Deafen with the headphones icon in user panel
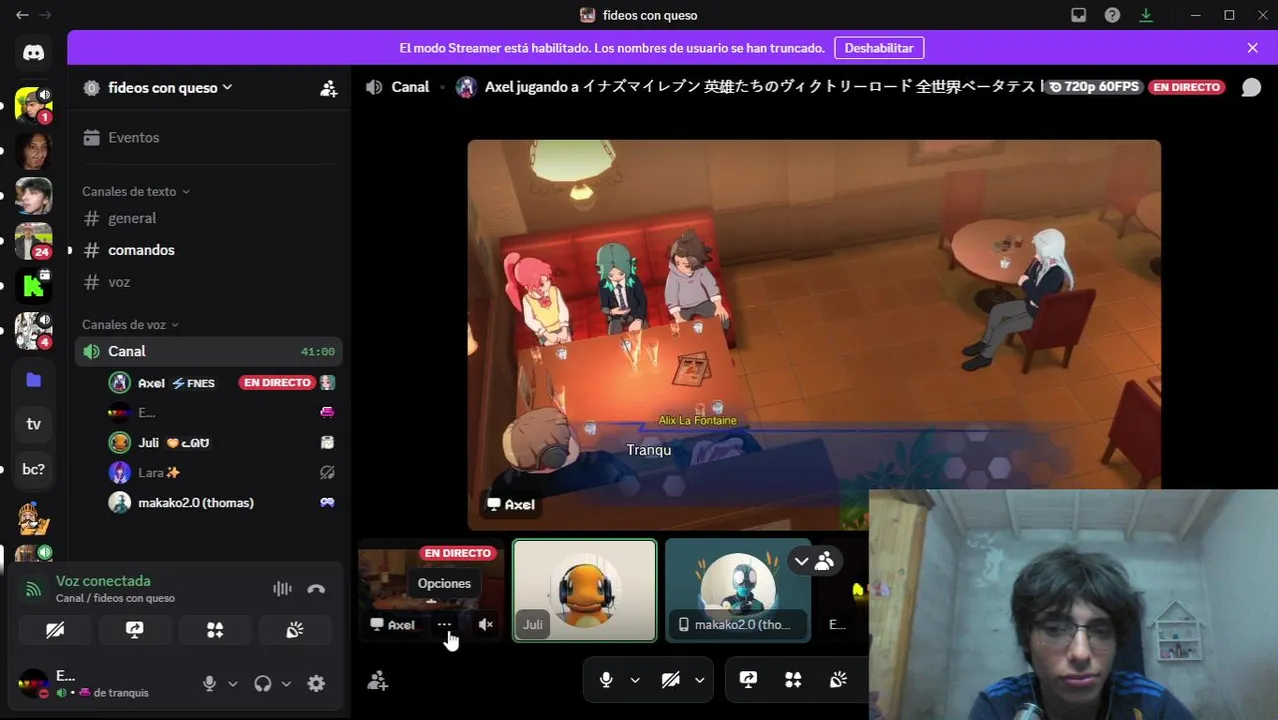The width and height of the screenshot is (1278, 720). (x=263, y=684)
